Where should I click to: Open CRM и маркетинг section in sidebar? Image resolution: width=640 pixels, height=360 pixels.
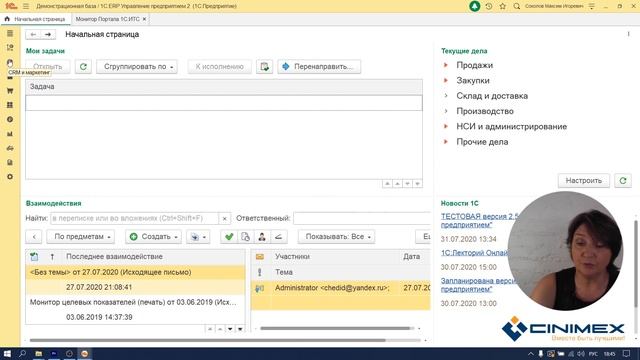(x=10, y=62)
